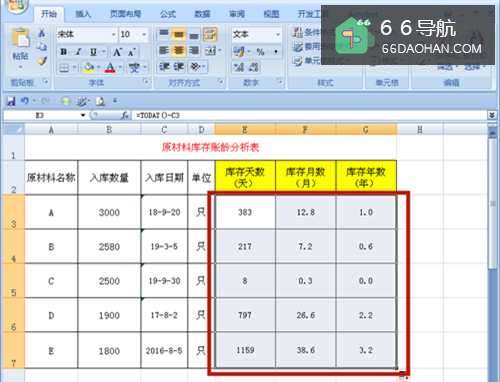Click the Fill Color bucket icon
500x382 pixels.
coord(89,68)
